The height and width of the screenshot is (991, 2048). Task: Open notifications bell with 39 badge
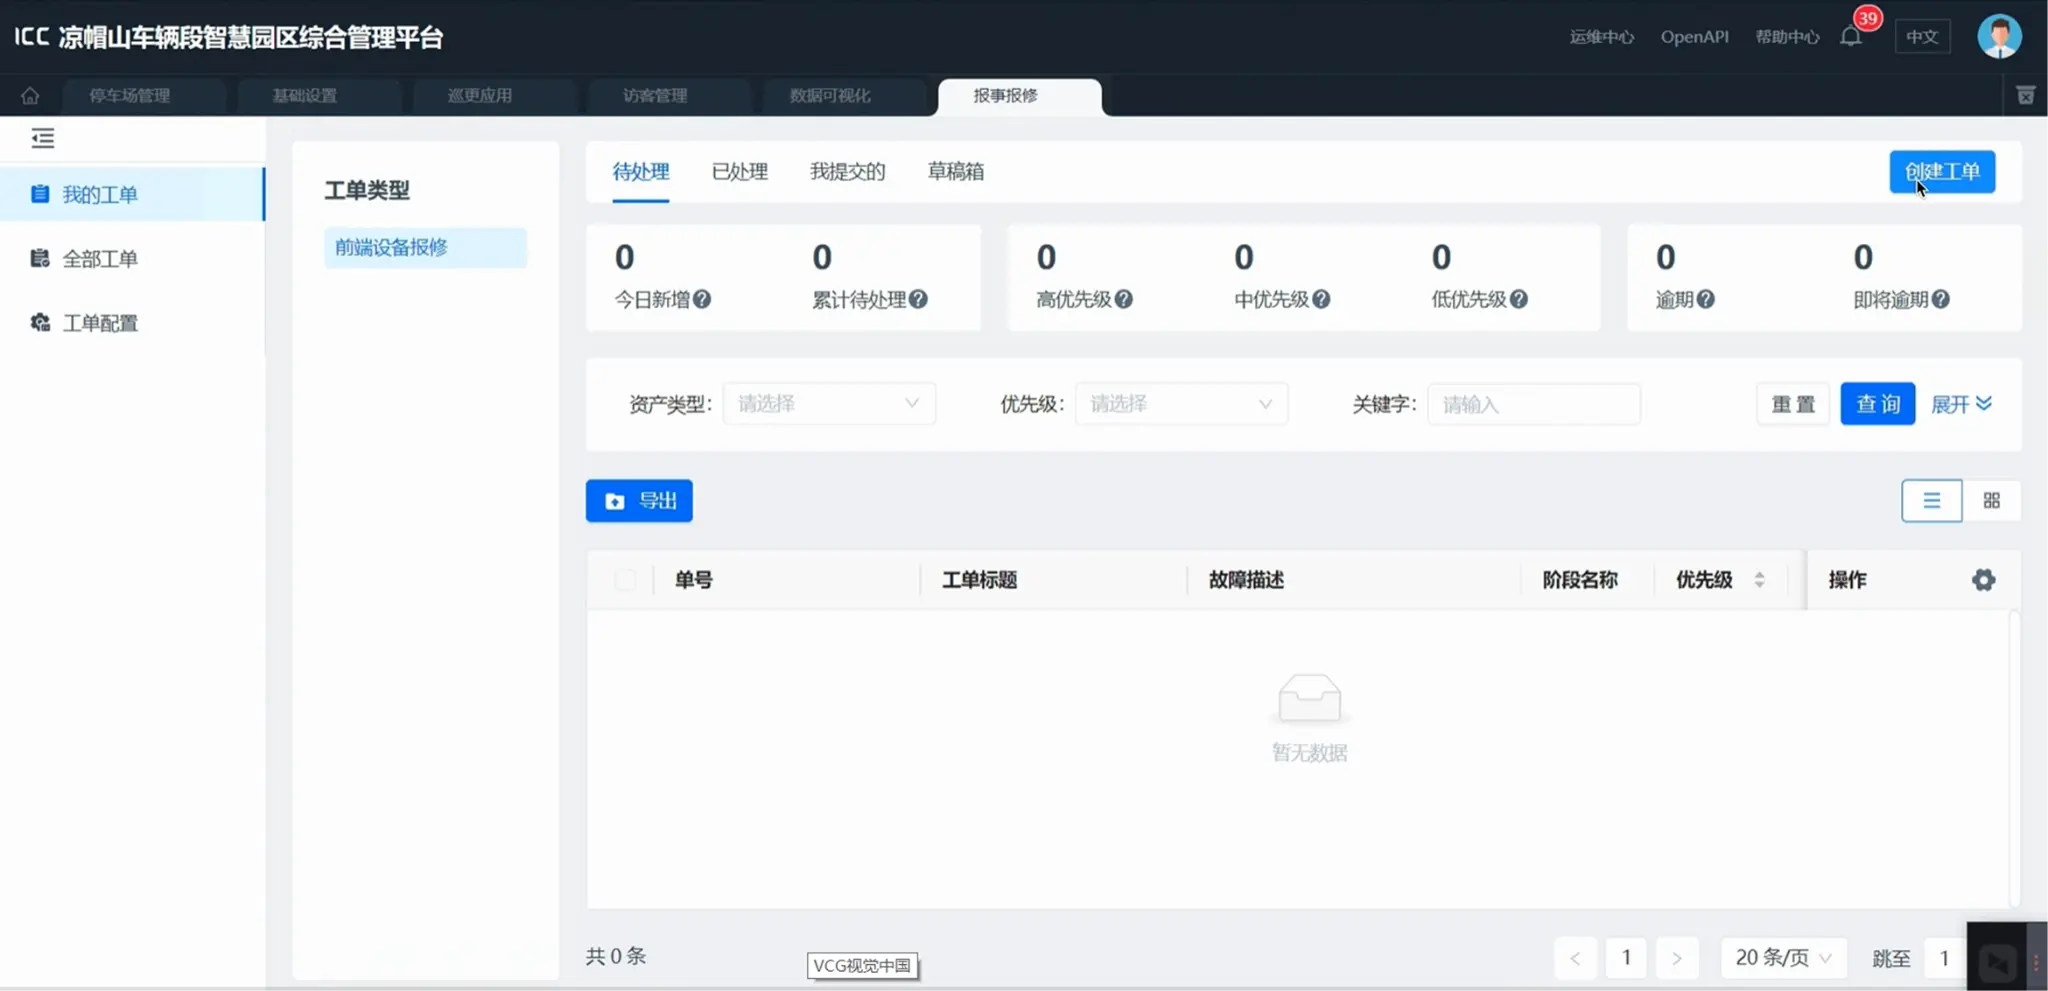[x=1851, y=37]
